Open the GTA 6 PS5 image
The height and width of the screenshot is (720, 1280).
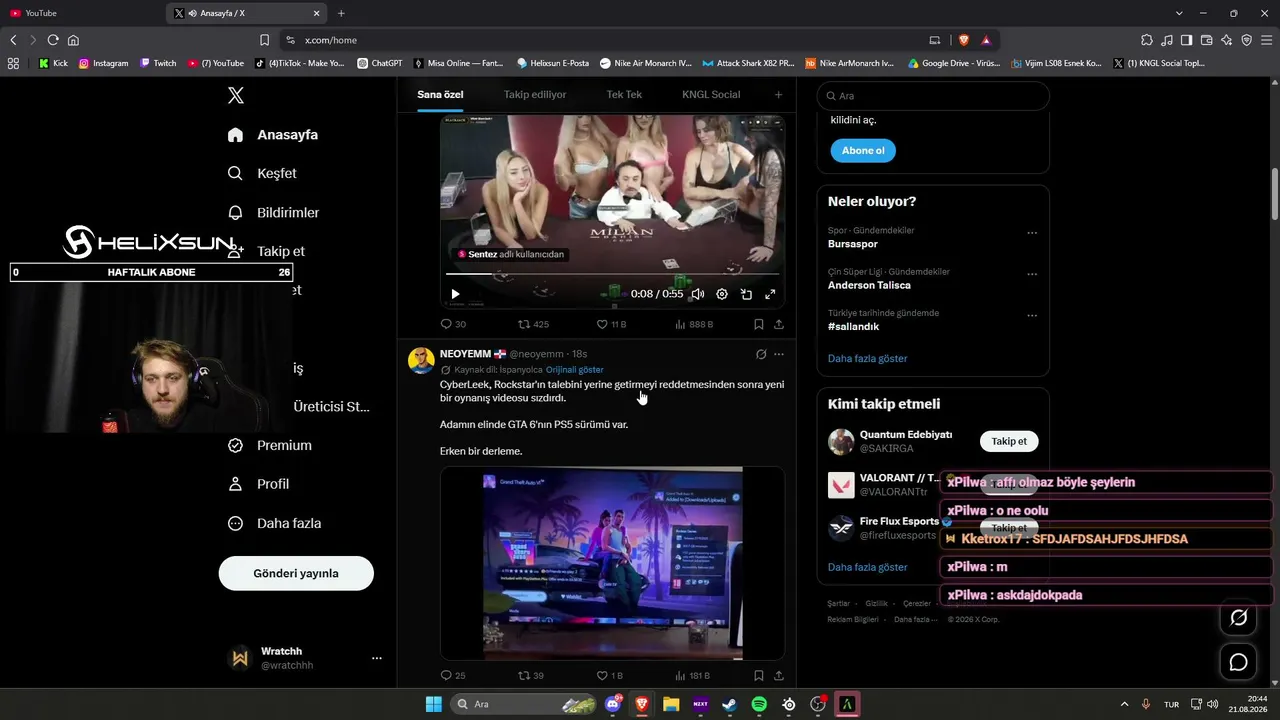612,563
